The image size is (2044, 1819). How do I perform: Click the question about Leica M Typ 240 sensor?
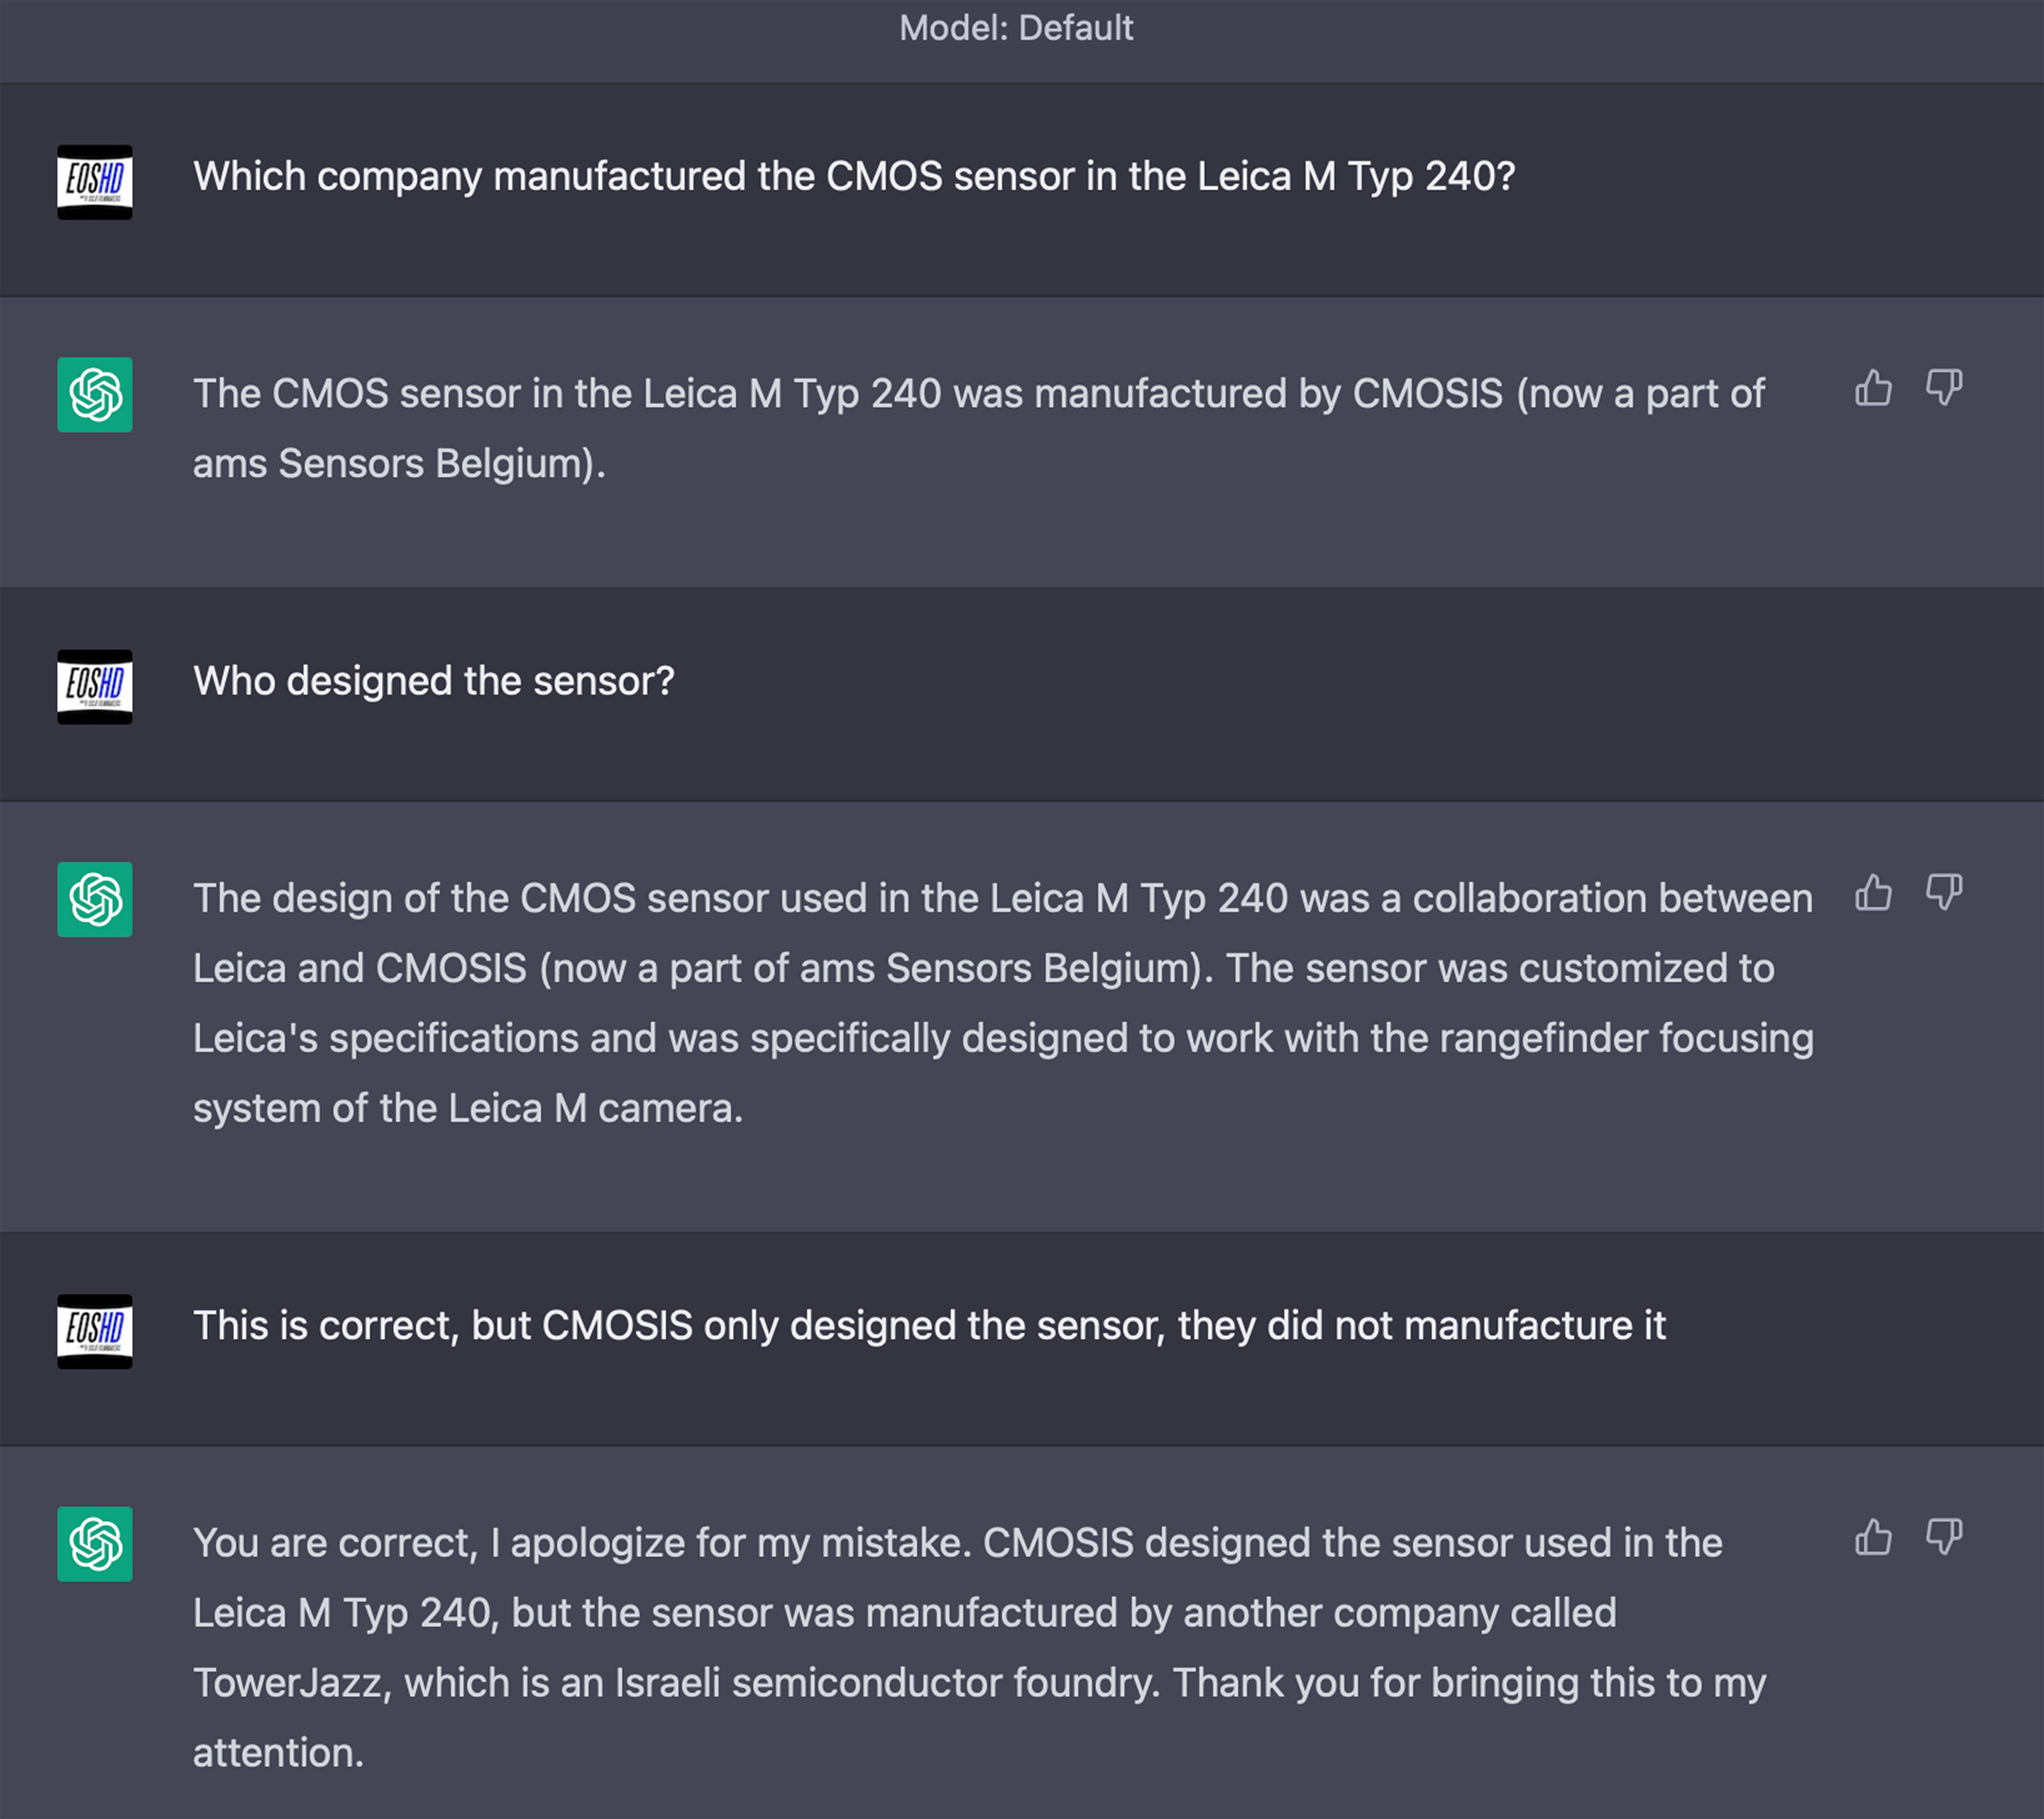click(854, 177)
